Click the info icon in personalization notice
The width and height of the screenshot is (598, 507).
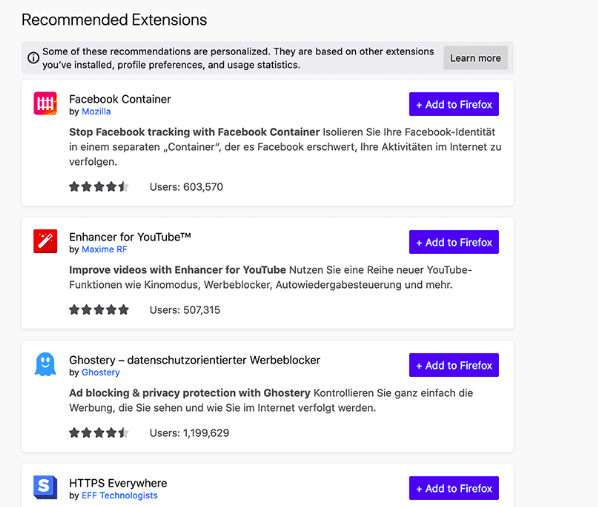33,58
